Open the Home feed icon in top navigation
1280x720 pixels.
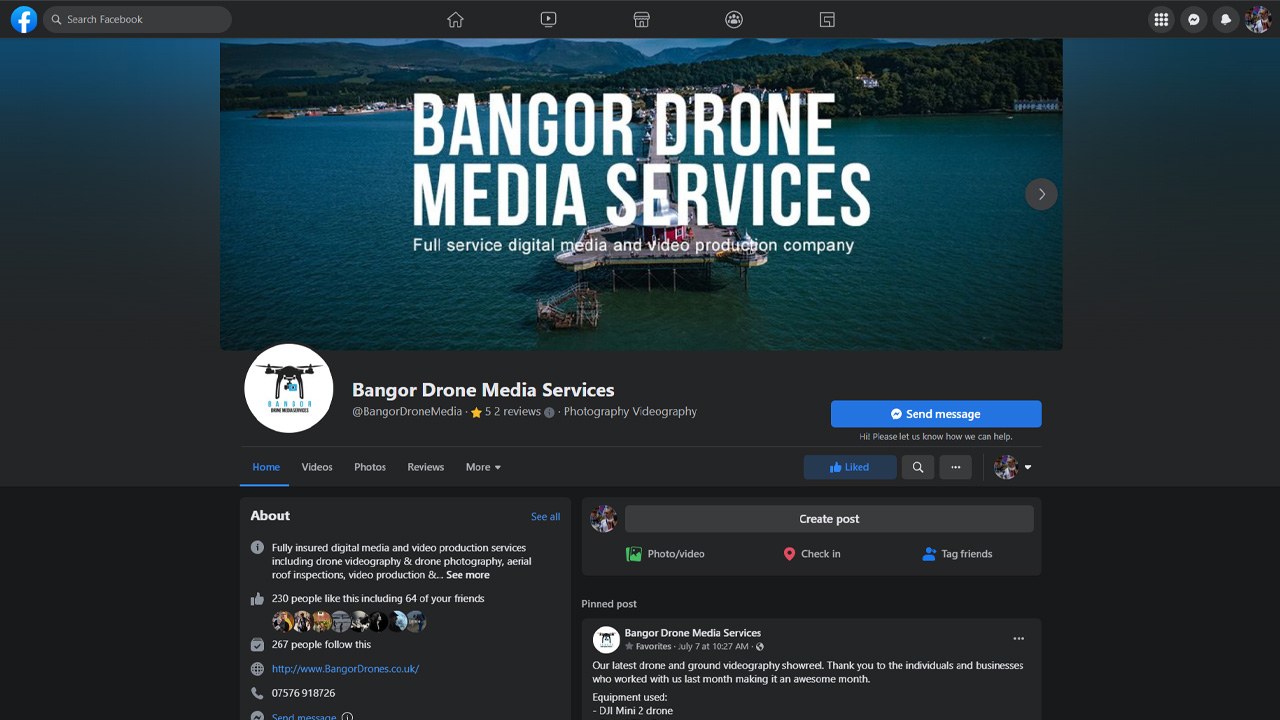(x=455, y=19)
